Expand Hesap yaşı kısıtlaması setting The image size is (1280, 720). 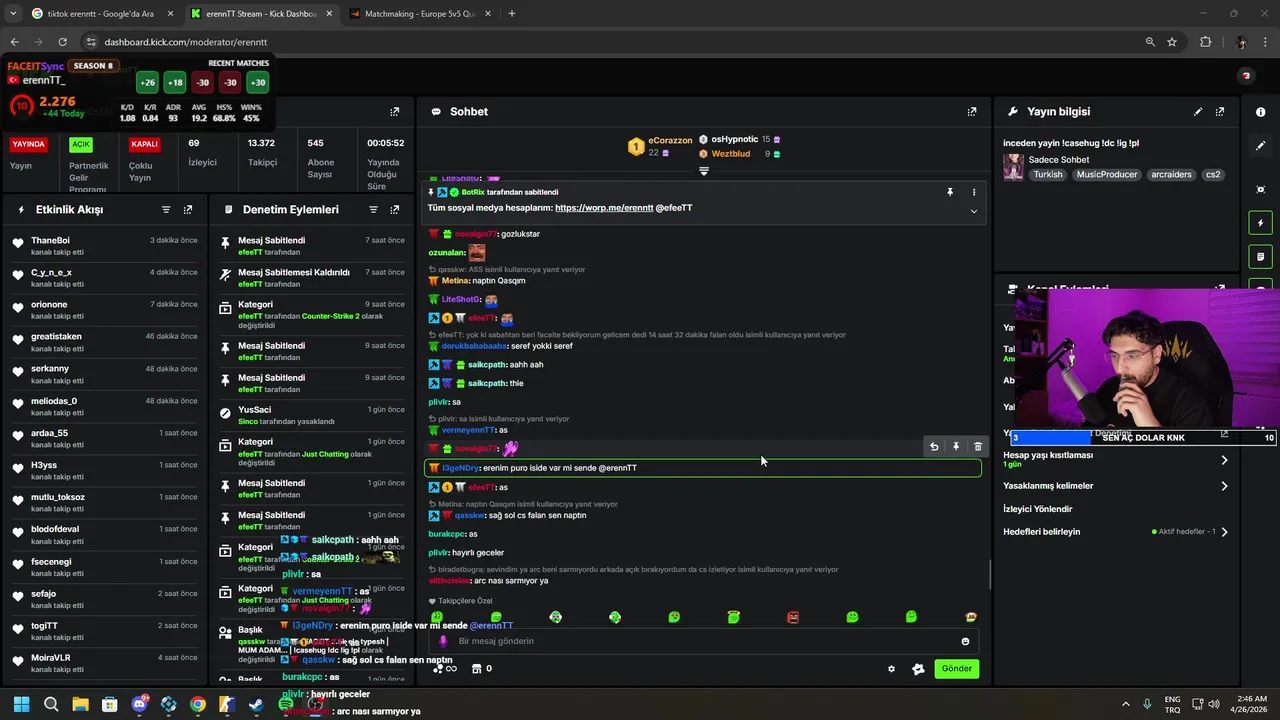(x=1224, y=460)
